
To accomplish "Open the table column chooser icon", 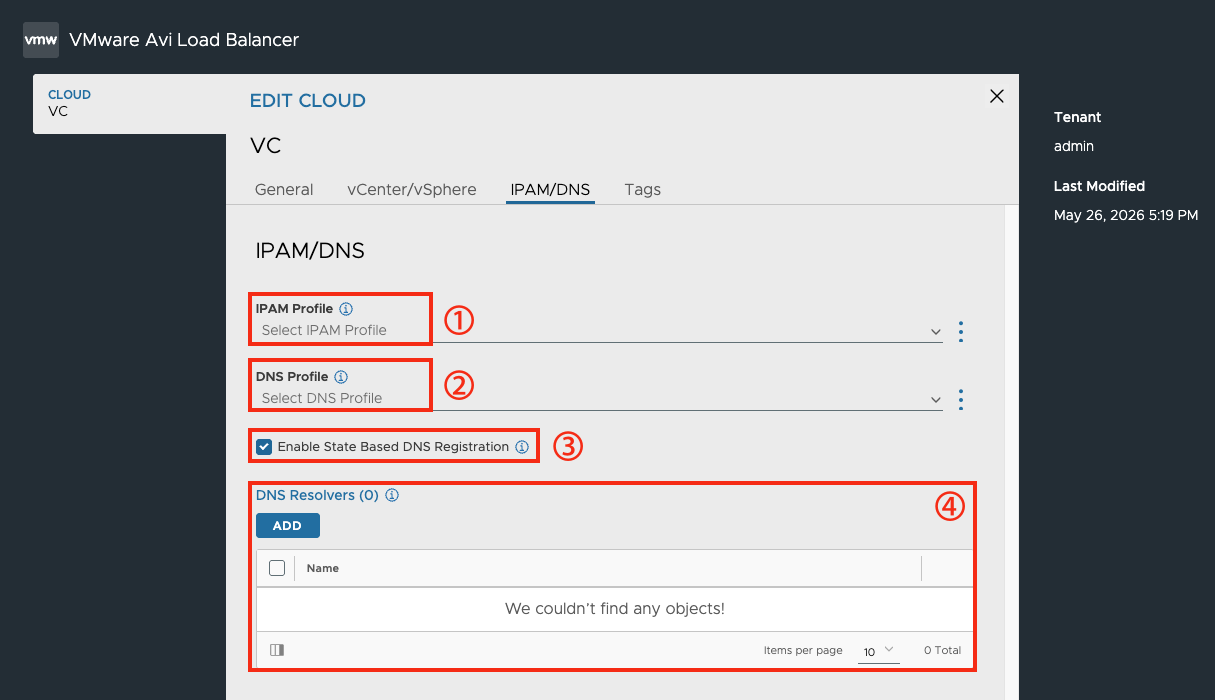I will click(277, 650).
